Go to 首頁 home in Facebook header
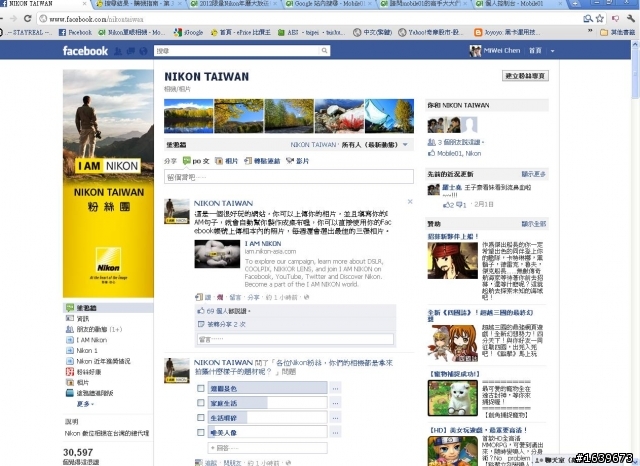Screen dimensions: 640x466 coord(535,51)
